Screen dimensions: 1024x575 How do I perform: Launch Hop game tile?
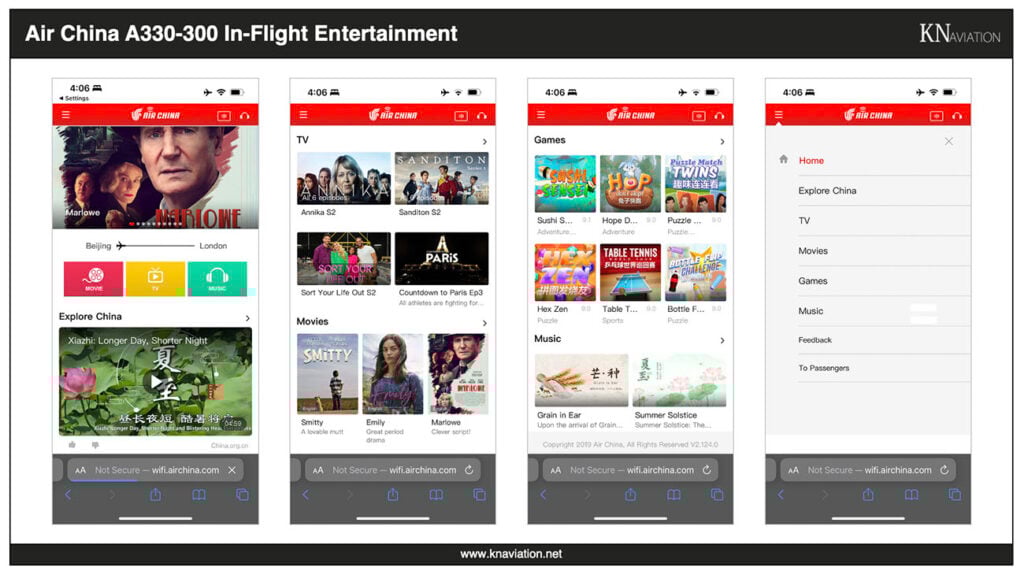630,184
